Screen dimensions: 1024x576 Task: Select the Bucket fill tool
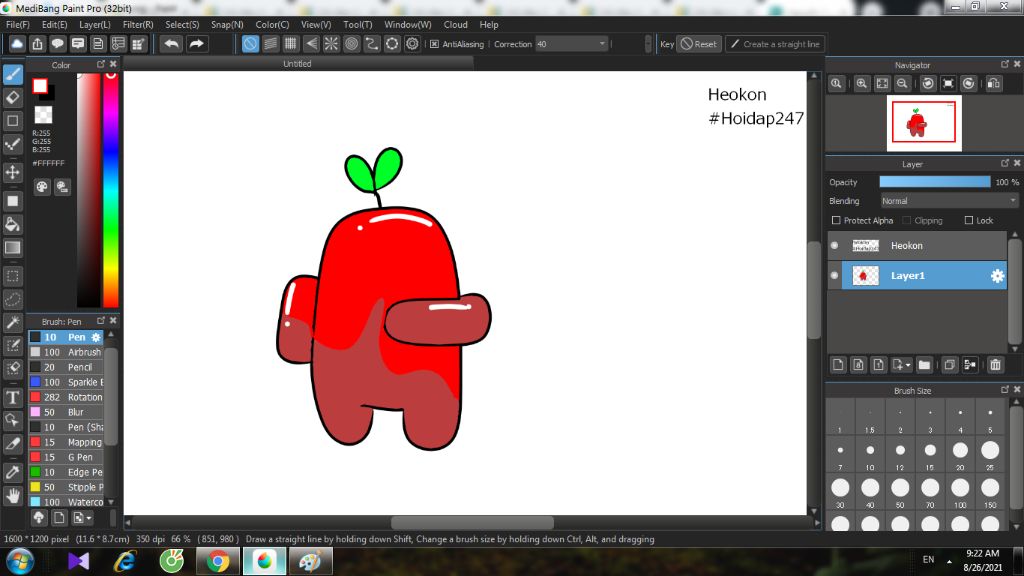[12, 225]
